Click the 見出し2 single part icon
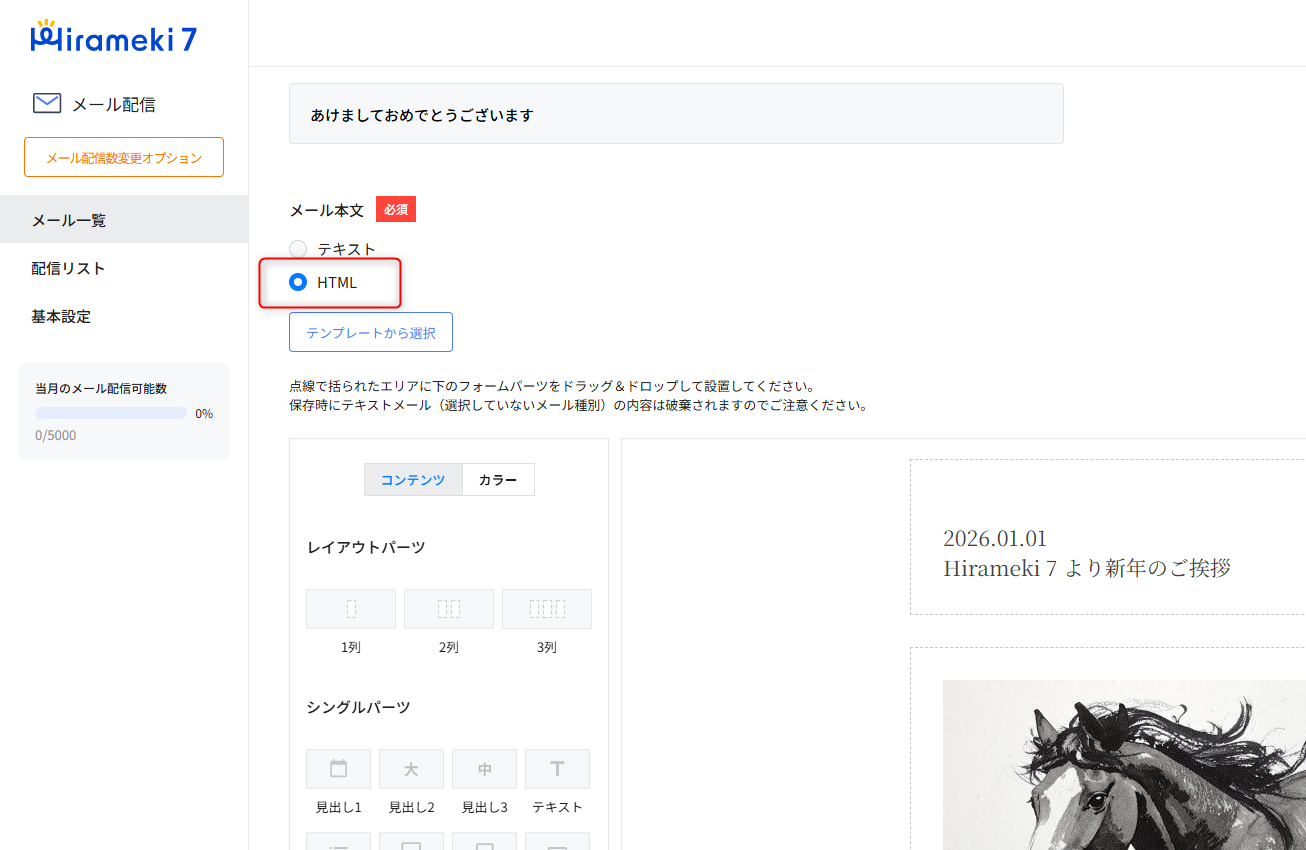The image size is (1306, 850). [411, 769]
